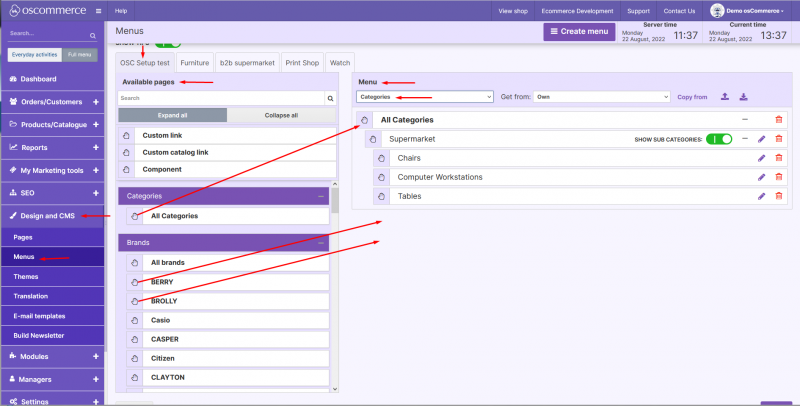Edit the Computer Workstations item with pencil icon
The height and width of the screenshot is (406, 800).
[761, 177]
